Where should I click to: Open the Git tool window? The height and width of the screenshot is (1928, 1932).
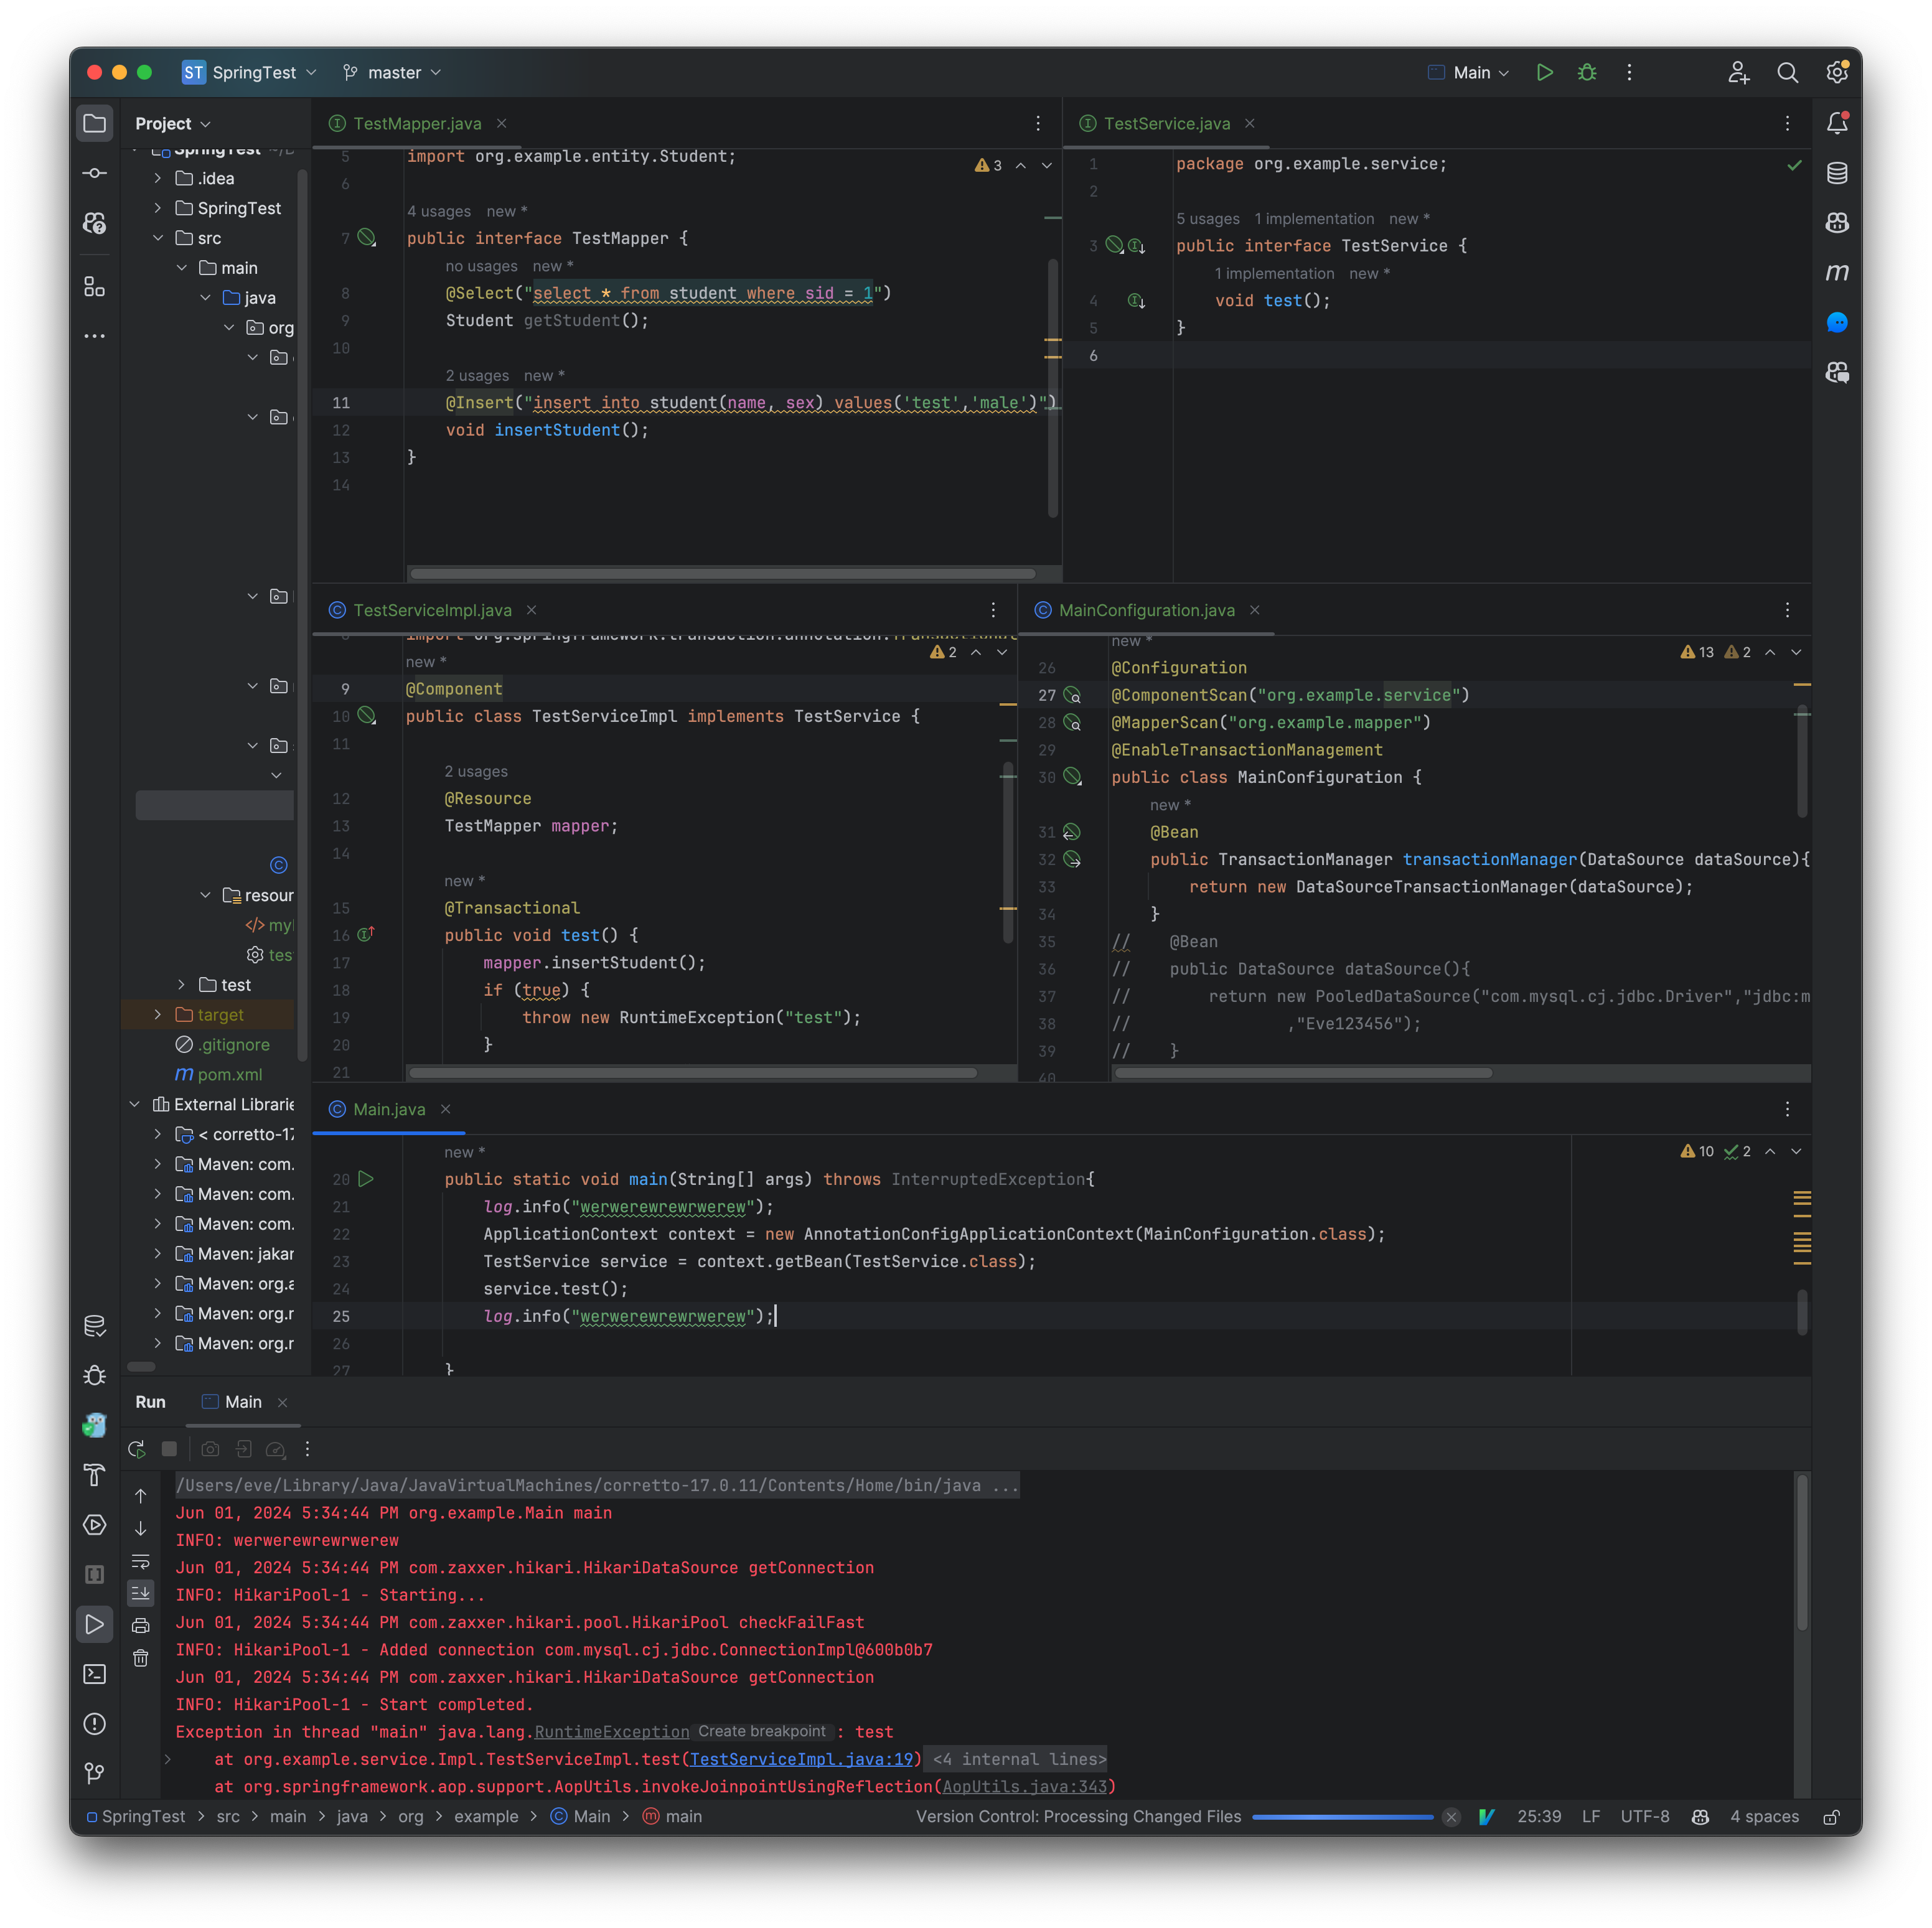[95, 1773]
